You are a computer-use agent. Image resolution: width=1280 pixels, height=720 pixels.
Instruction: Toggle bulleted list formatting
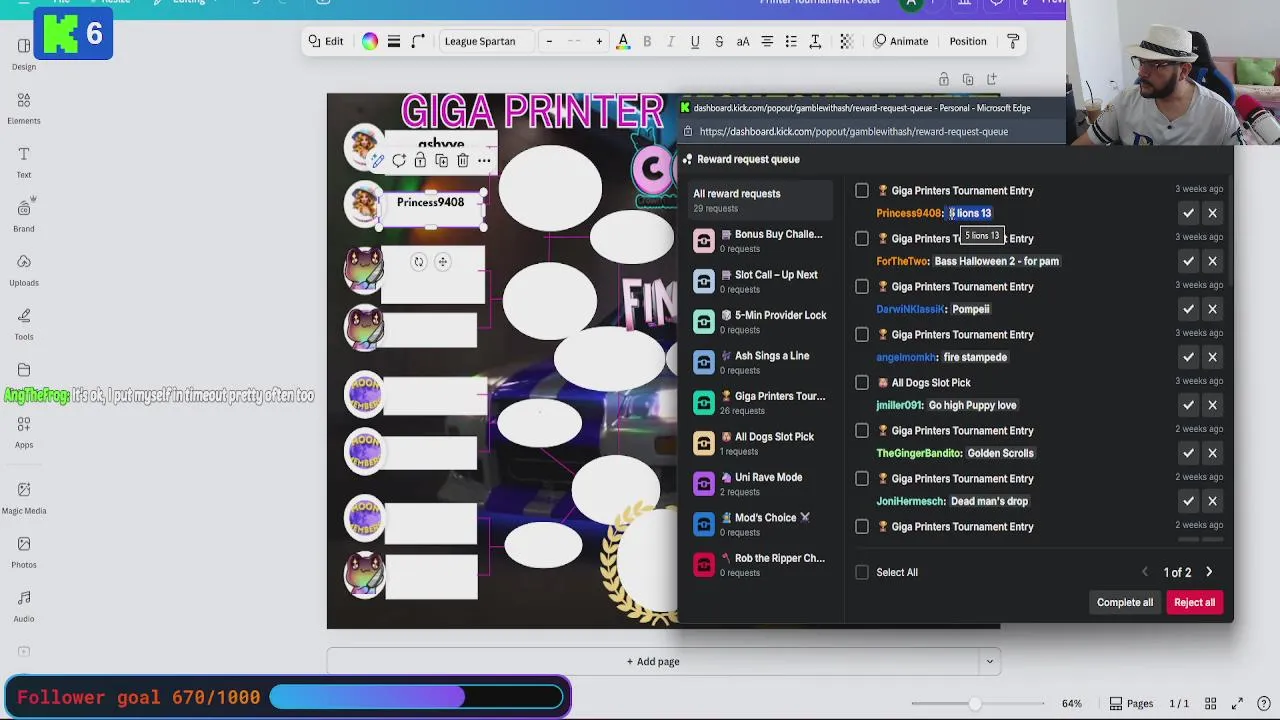791,41
